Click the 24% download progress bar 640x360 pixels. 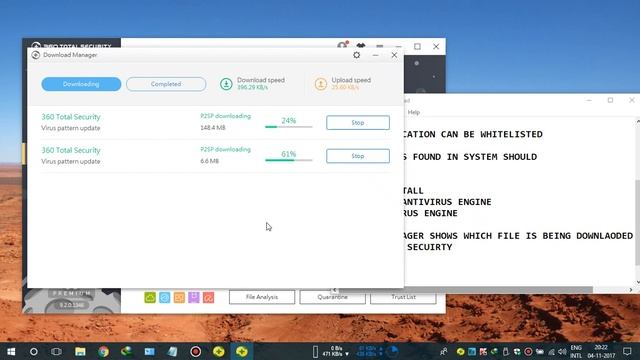click(x=289, y=127)
